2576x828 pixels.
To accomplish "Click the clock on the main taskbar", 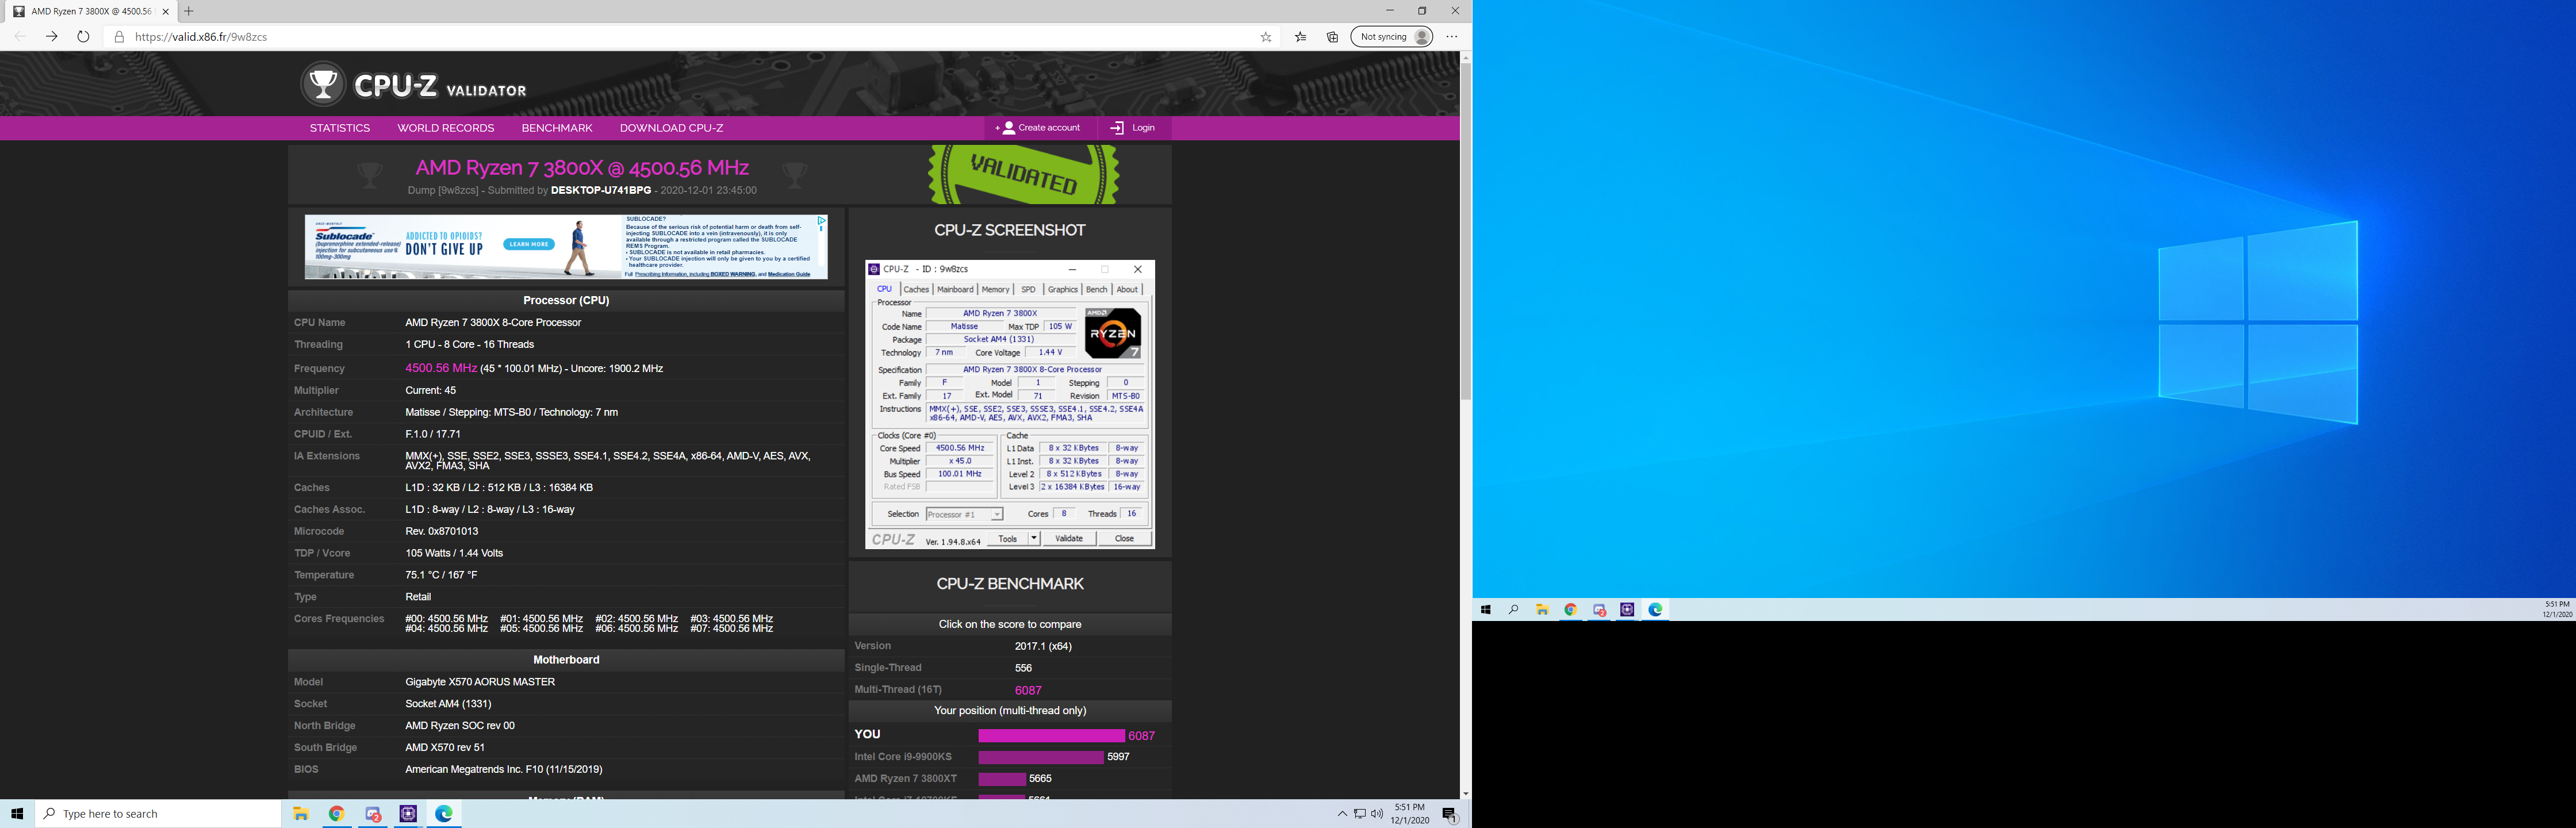I will point(1410,814).
